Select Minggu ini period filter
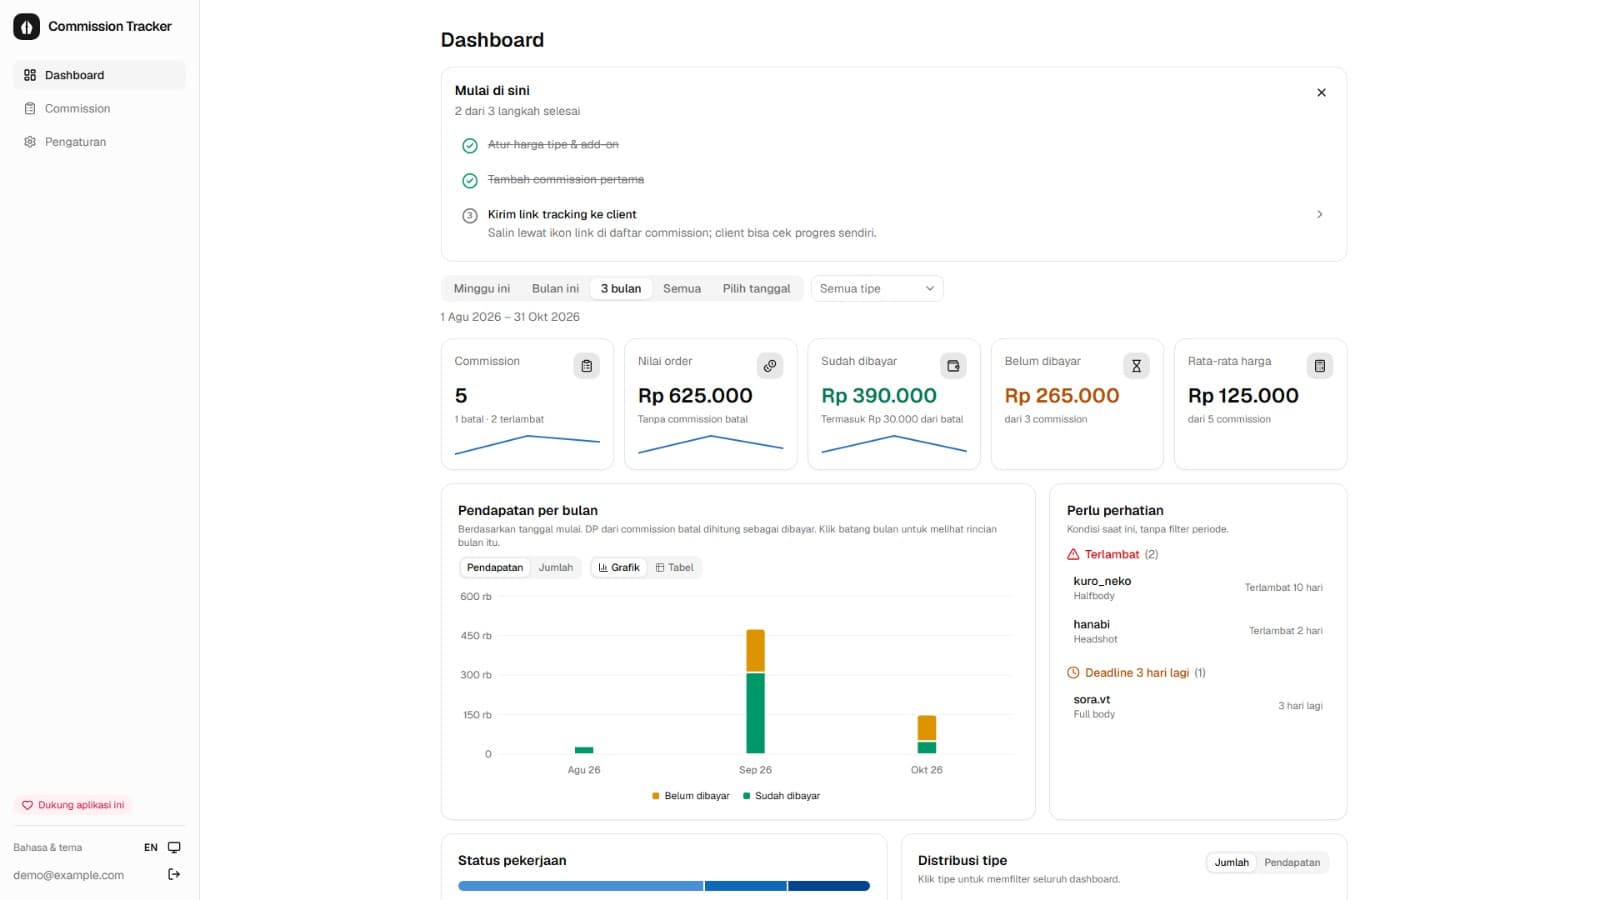This screenshot has width=1600, height=900. [x=482, y=288]
